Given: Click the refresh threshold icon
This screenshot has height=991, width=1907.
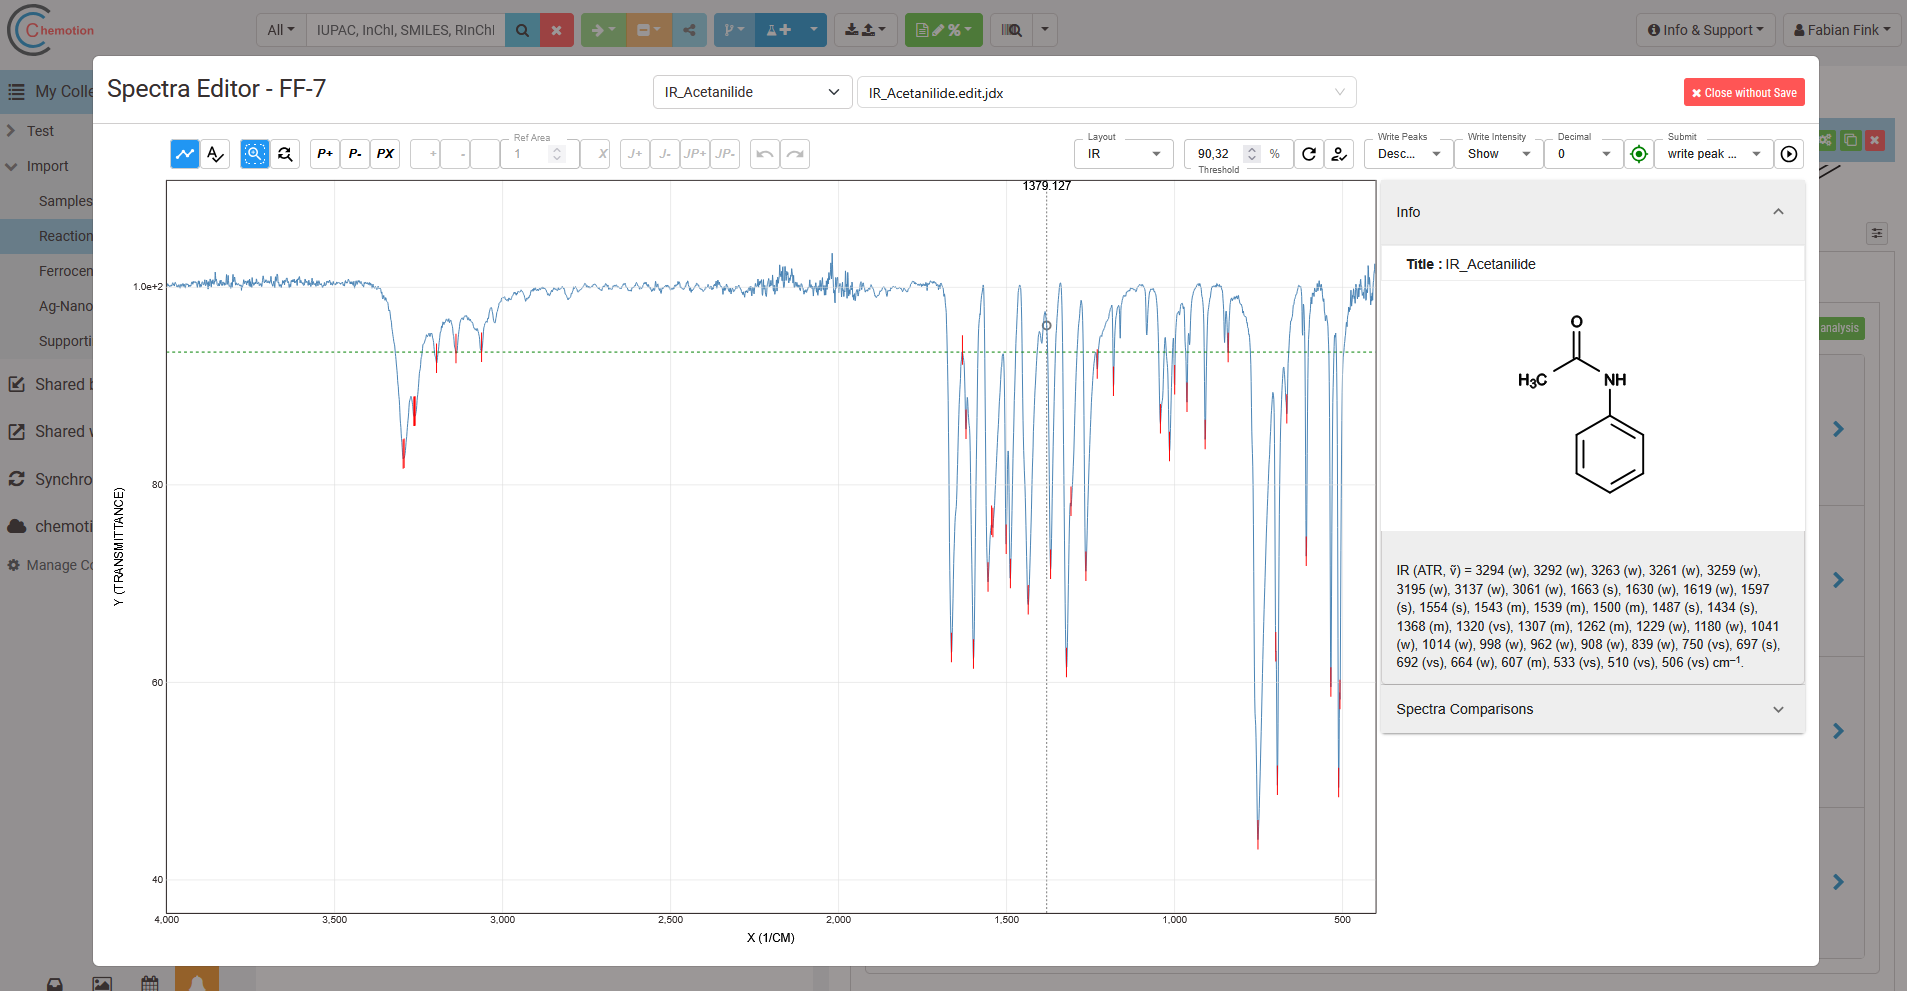Looking at the screenshot, I should click(x=1310, y=154).
